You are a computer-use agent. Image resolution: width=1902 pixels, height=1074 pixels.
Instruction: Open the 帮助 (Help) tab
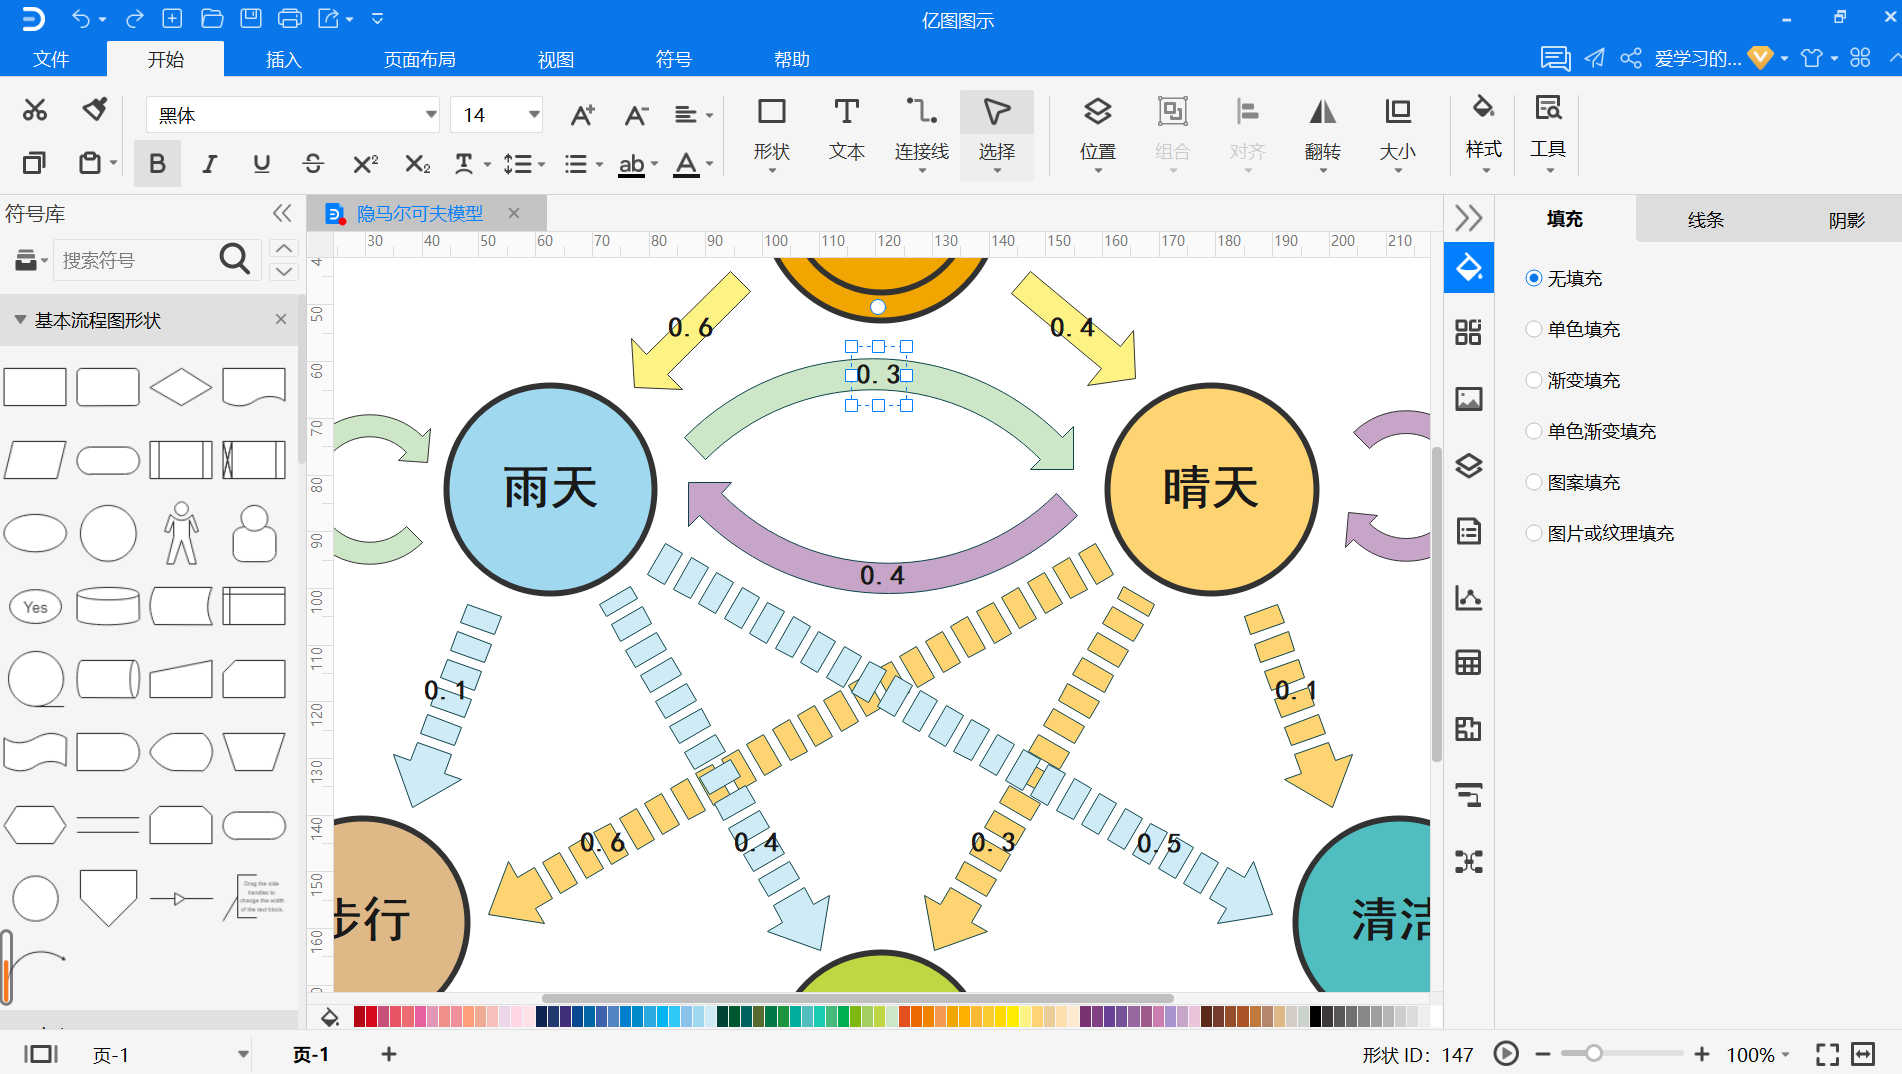click(x=791, y=59)
